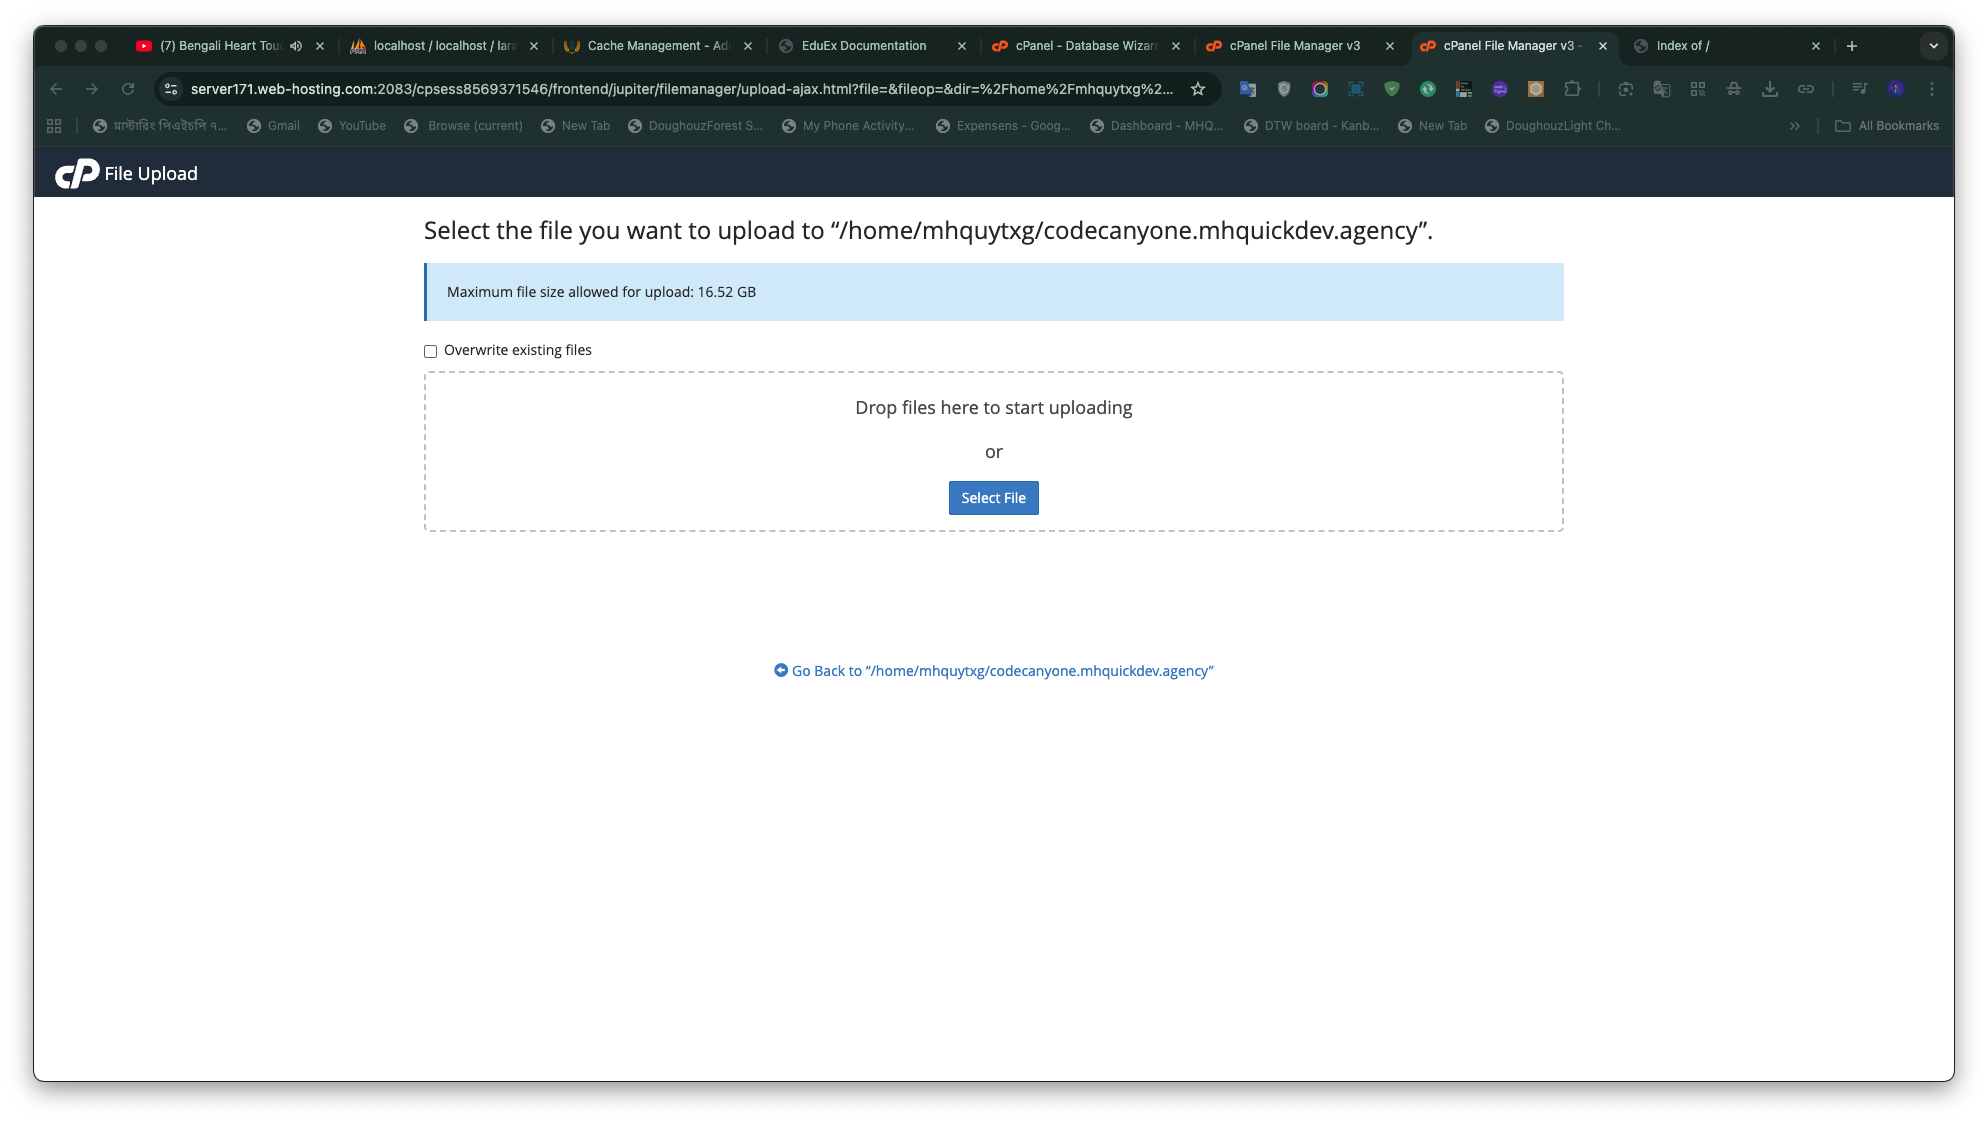1988x1123 pixels.
Task: Open the All Bookmarks folder
Action: 1887,126
